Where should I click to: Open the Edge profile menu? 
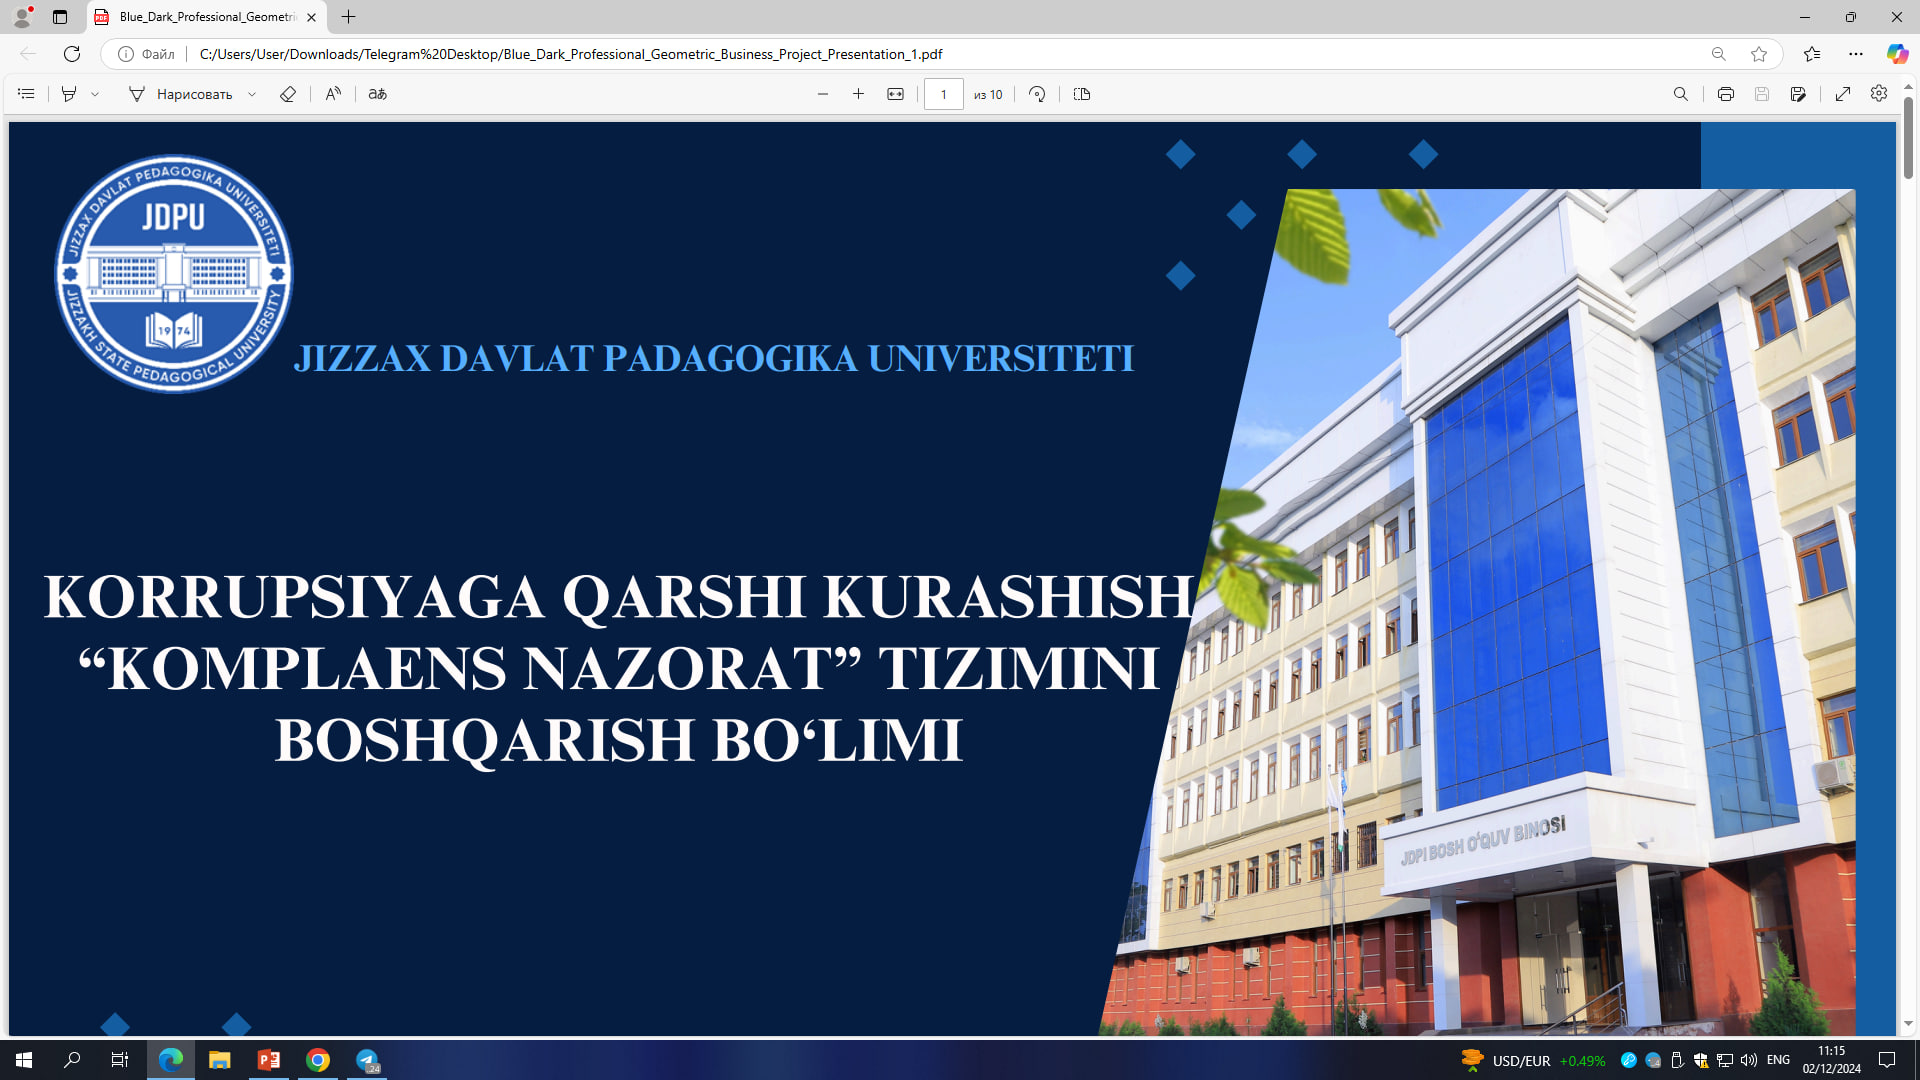click(22, 17)
